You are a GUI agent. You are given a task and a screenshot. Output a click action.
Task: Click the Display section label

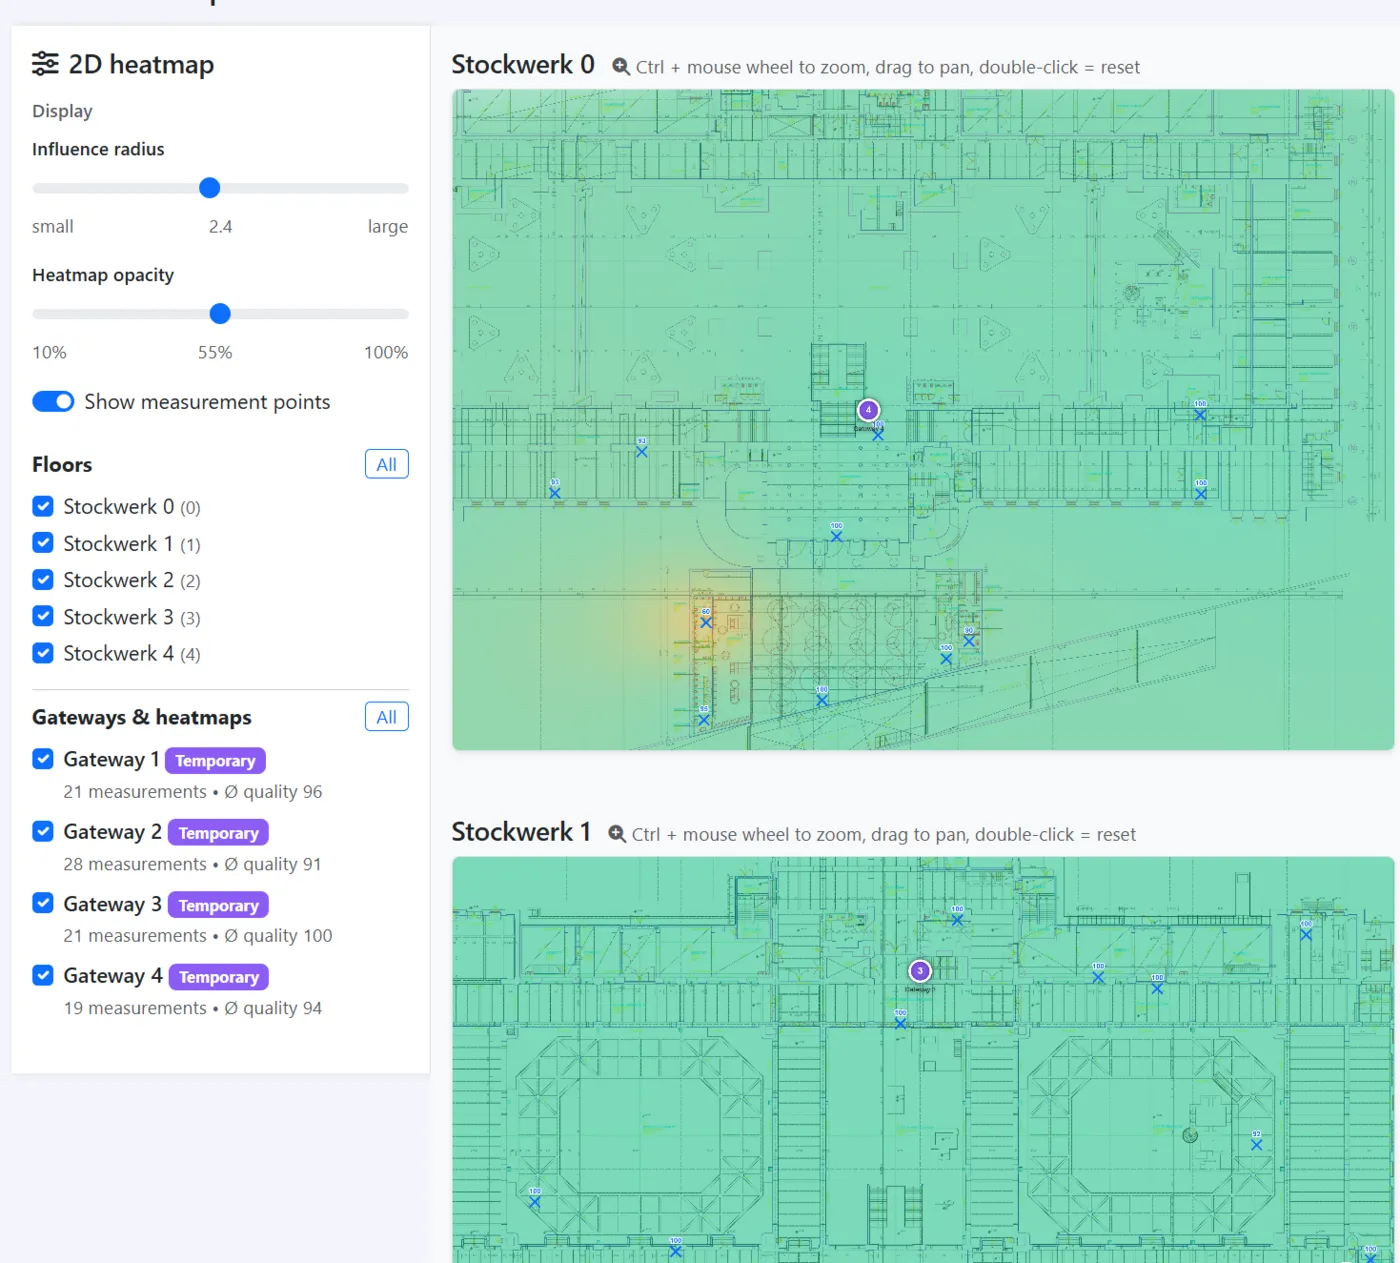click(62, 111)
